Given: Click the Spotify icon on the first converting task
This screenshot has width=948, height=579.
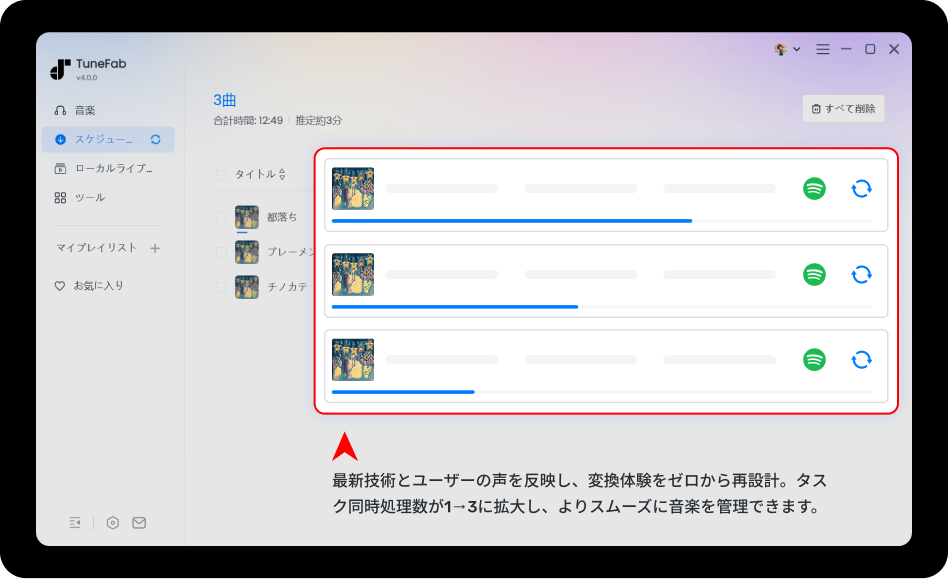Looking at the screenshot, I should pos(814,188).
